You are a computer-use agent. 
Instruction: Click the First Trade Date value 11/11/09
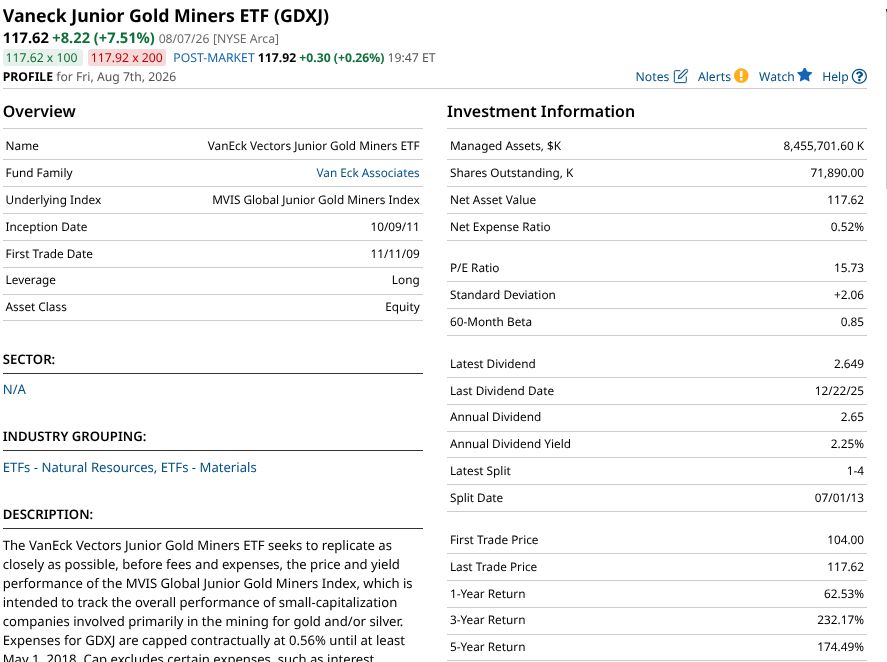[395, 254]
